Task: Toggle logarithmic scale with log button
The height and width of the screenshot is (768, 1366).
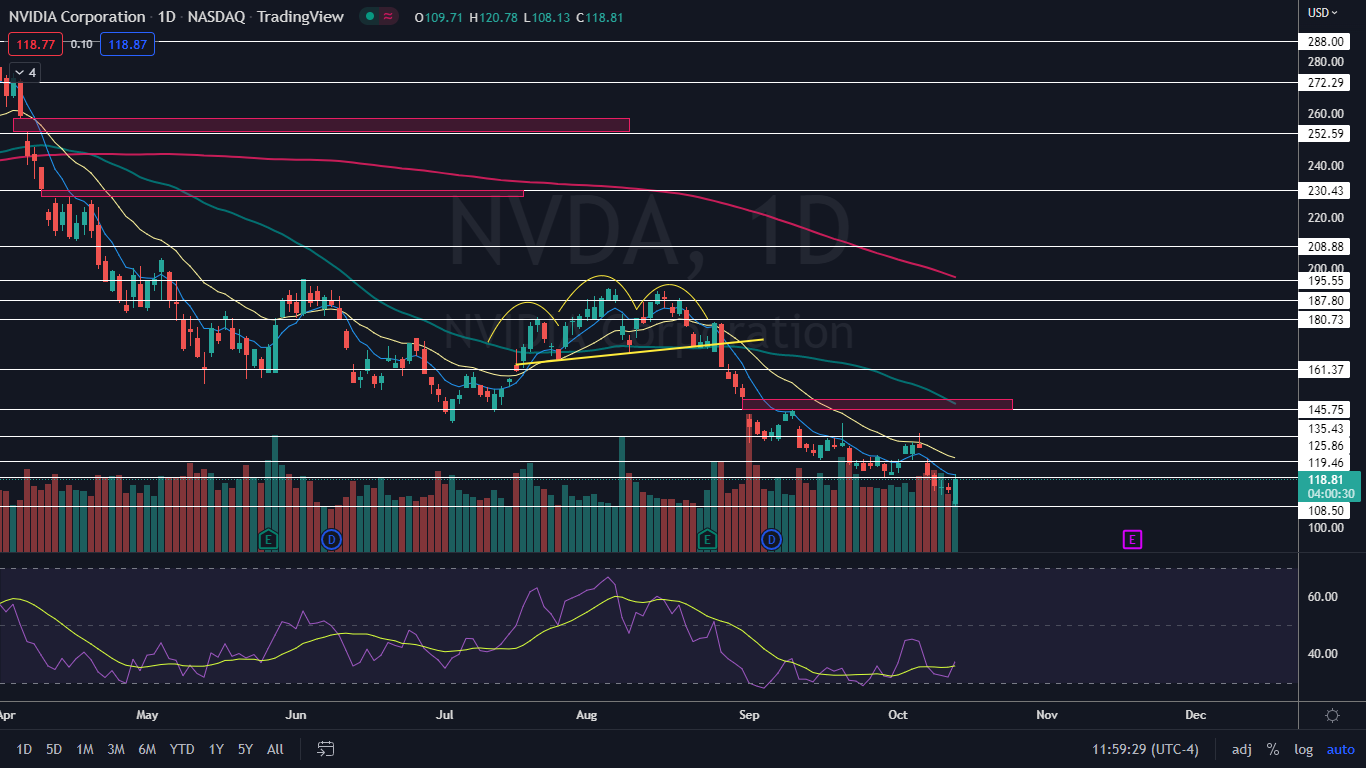Action: (1304, 749)
